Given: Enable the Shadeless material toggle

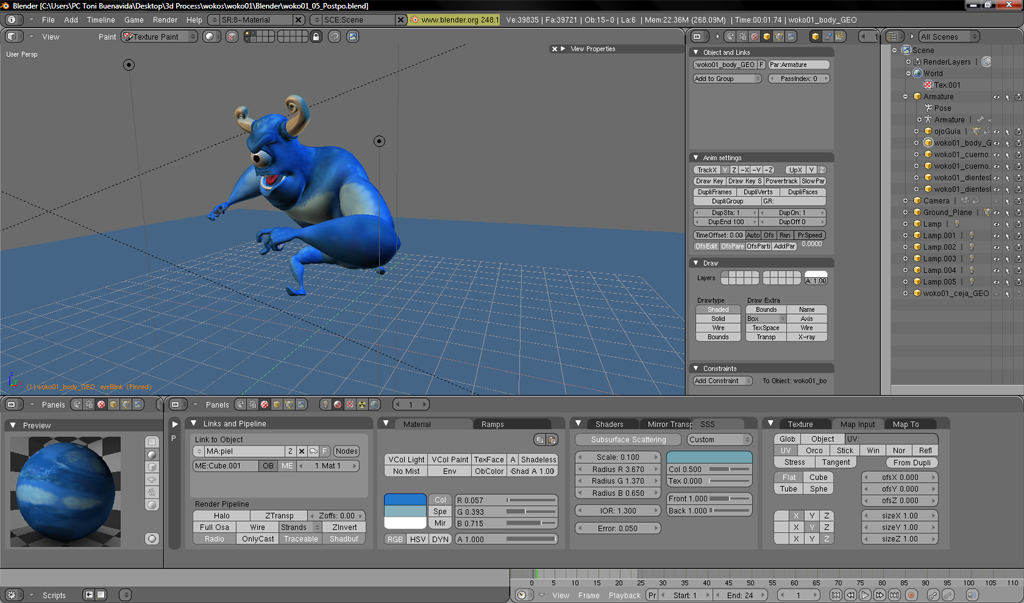Looking at the screenshot, I should pyautogui.click(x=538, y=459).
